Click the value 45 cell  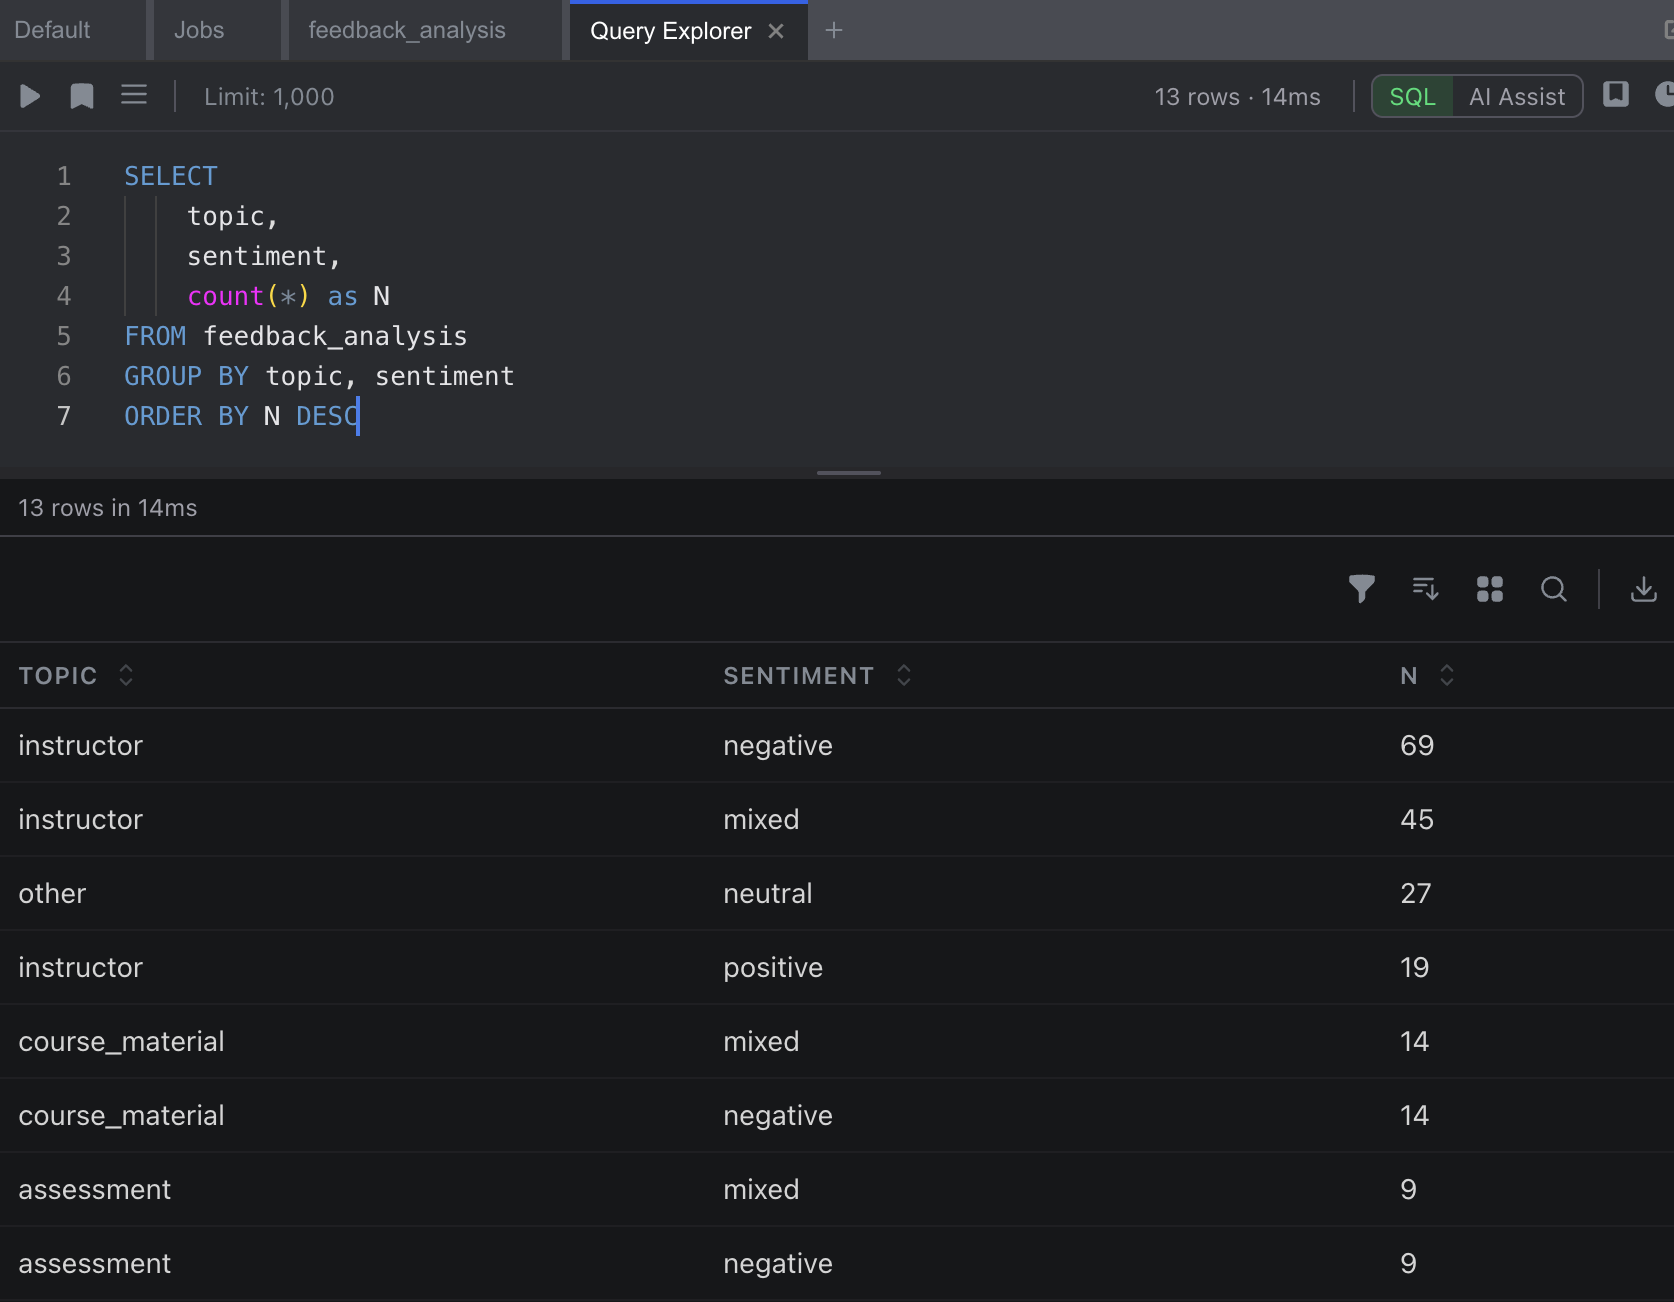(x=1417, y=820)
